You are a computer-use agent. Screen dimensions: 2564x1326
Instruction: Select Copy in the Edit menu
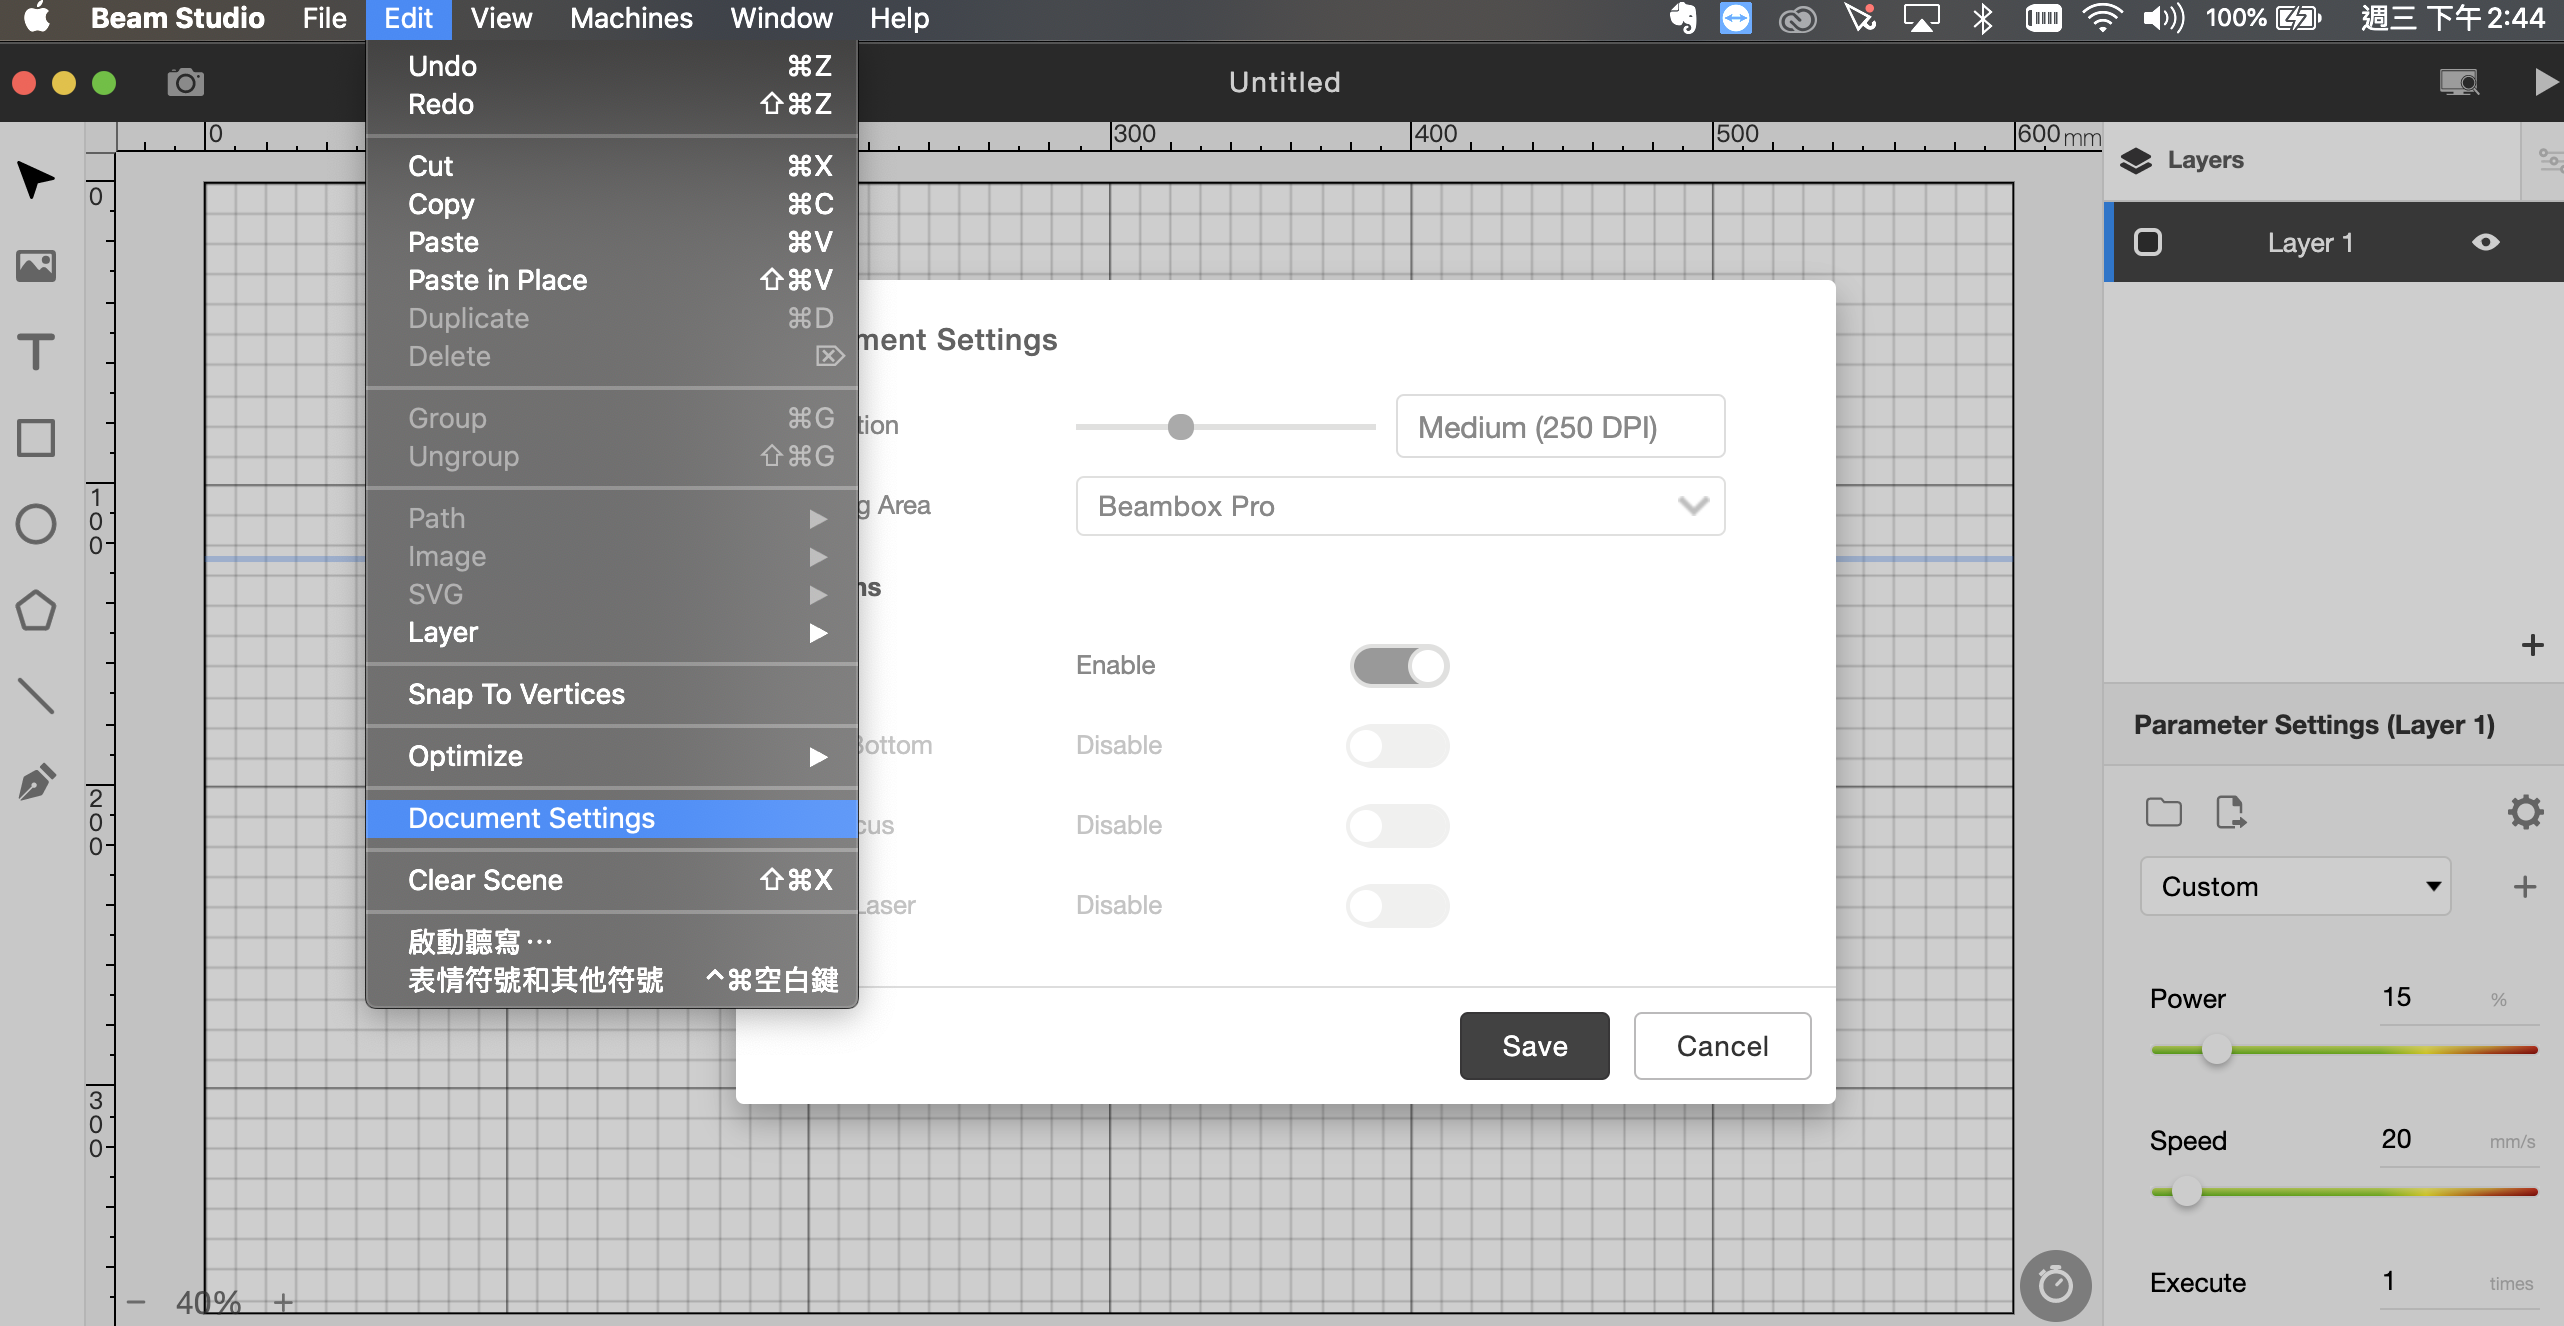pos(612,204)
